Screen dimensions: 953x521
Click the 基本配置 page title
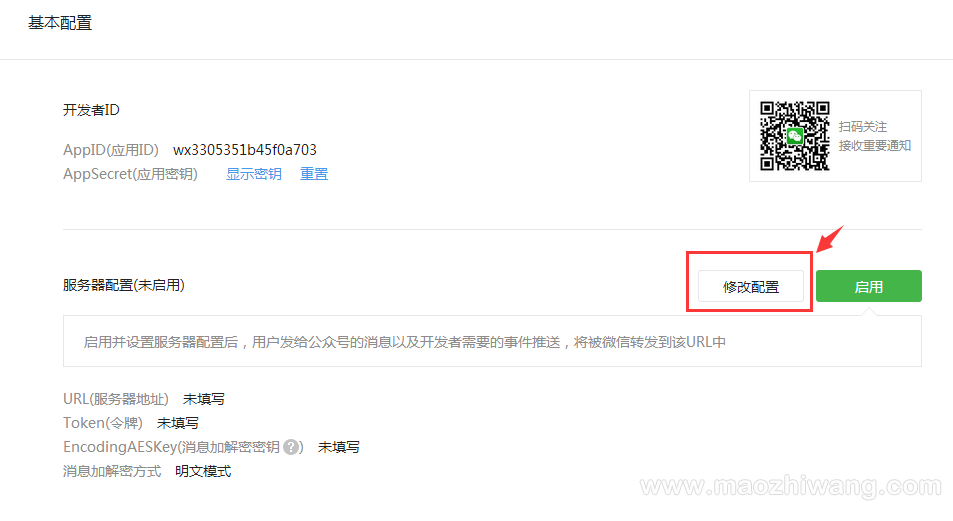click(x=60, y=23)
